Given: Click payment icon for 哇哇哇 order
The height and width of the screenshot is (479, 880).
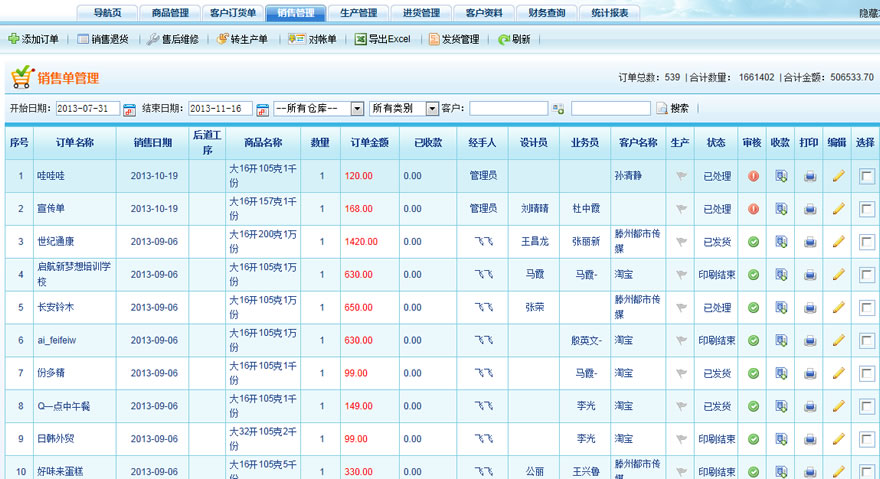Looking at the screenshot, I should coord(781,176).
